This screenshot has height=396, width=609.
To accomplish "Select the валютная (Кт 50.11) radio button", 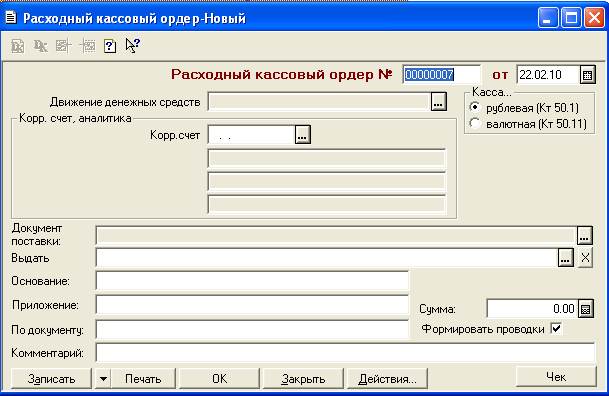I will pos(475,123).
